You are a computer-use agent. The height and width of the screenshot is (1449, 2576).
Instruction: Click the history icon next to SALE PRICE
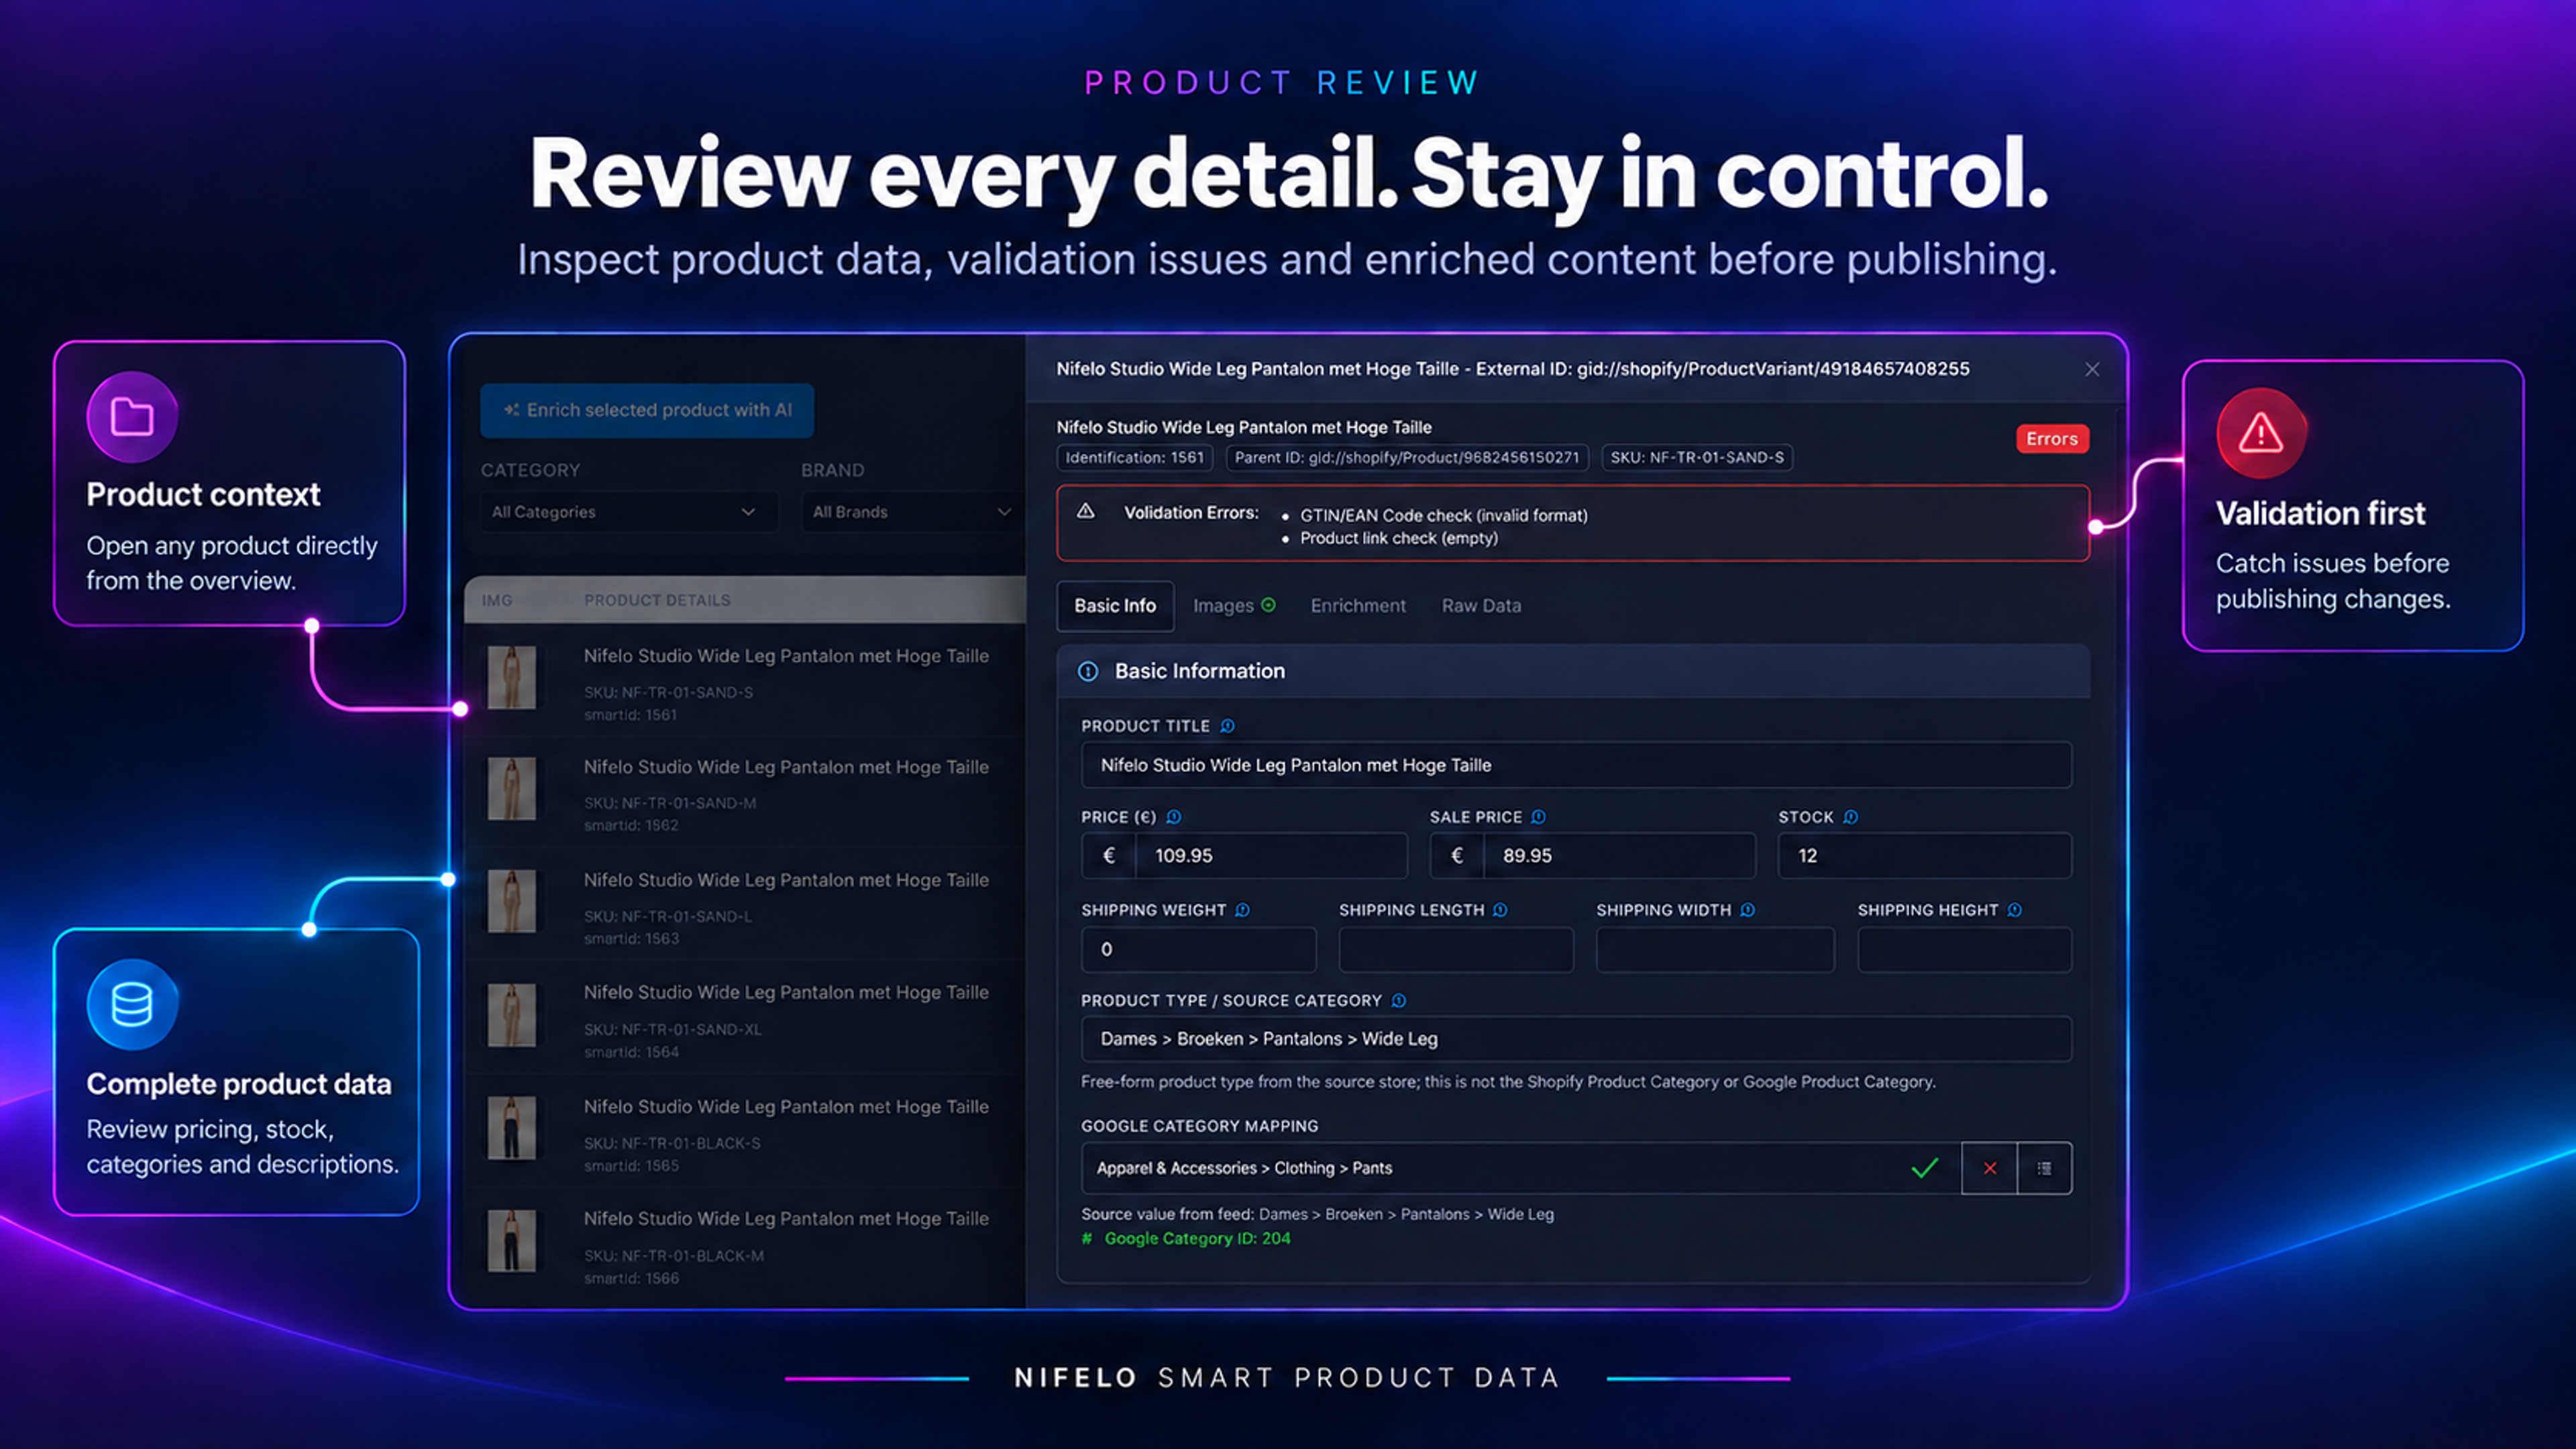coord(1539,817)
